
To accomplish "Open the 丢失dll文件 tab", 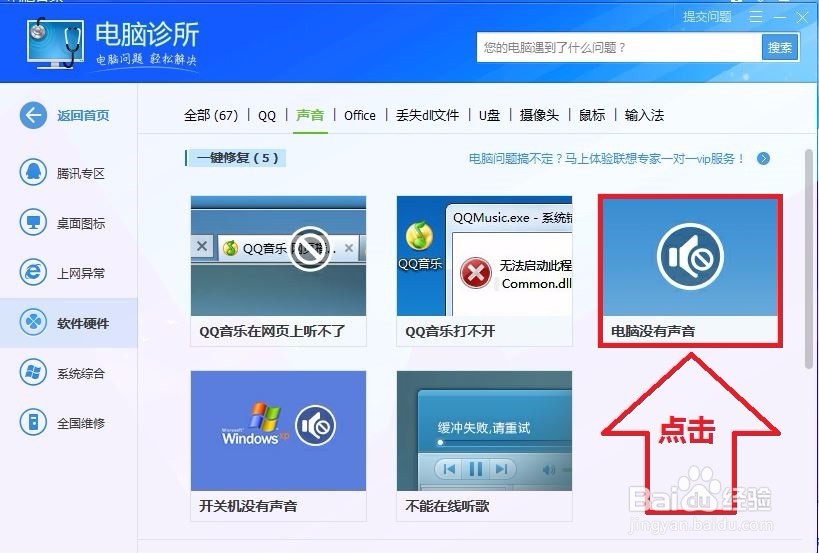I will click(427, 115).
